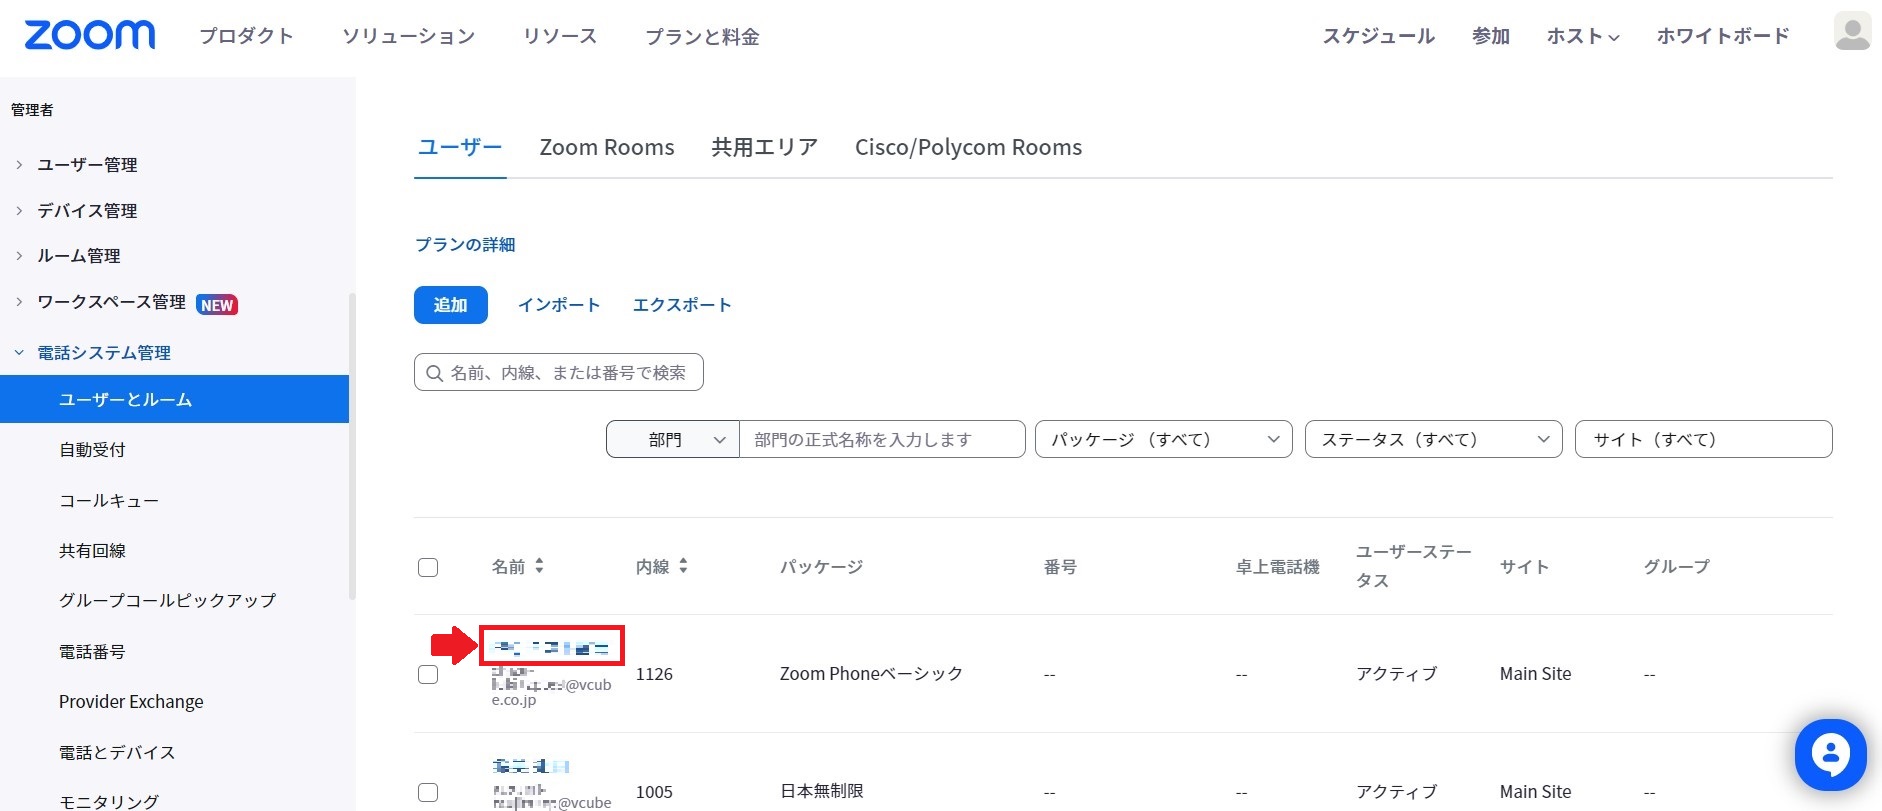Open モニタリング in sidebar
This screenshot has height=811, width=1882.
pos(109,801)
